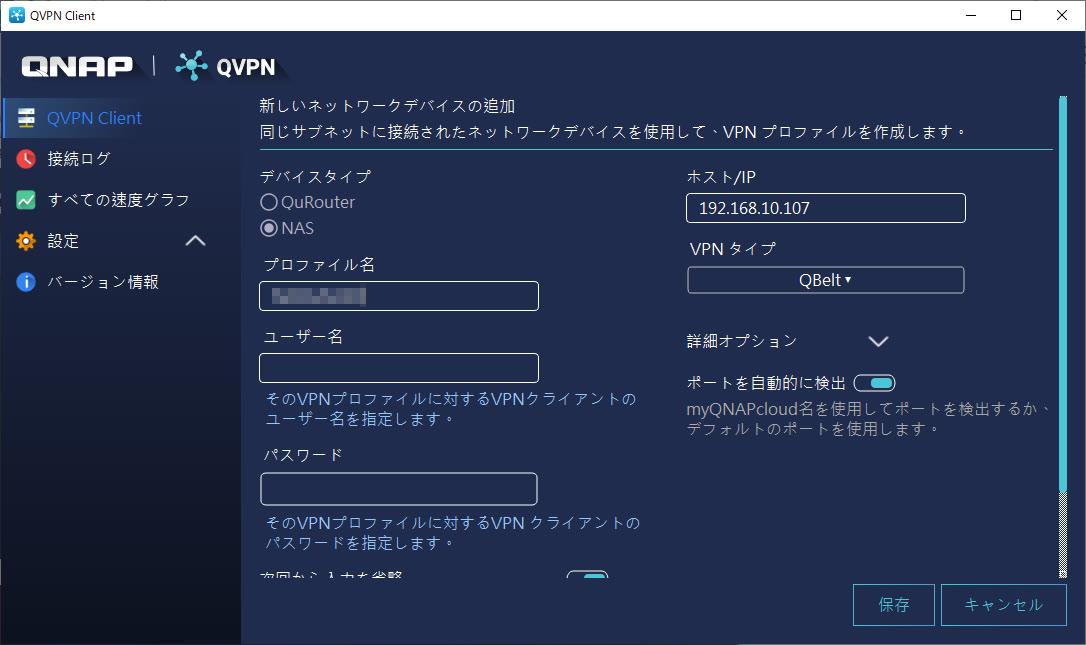Open the VPN type QBelt dropdown
This screenshot has width=1086, height=645.
point(825,280)
